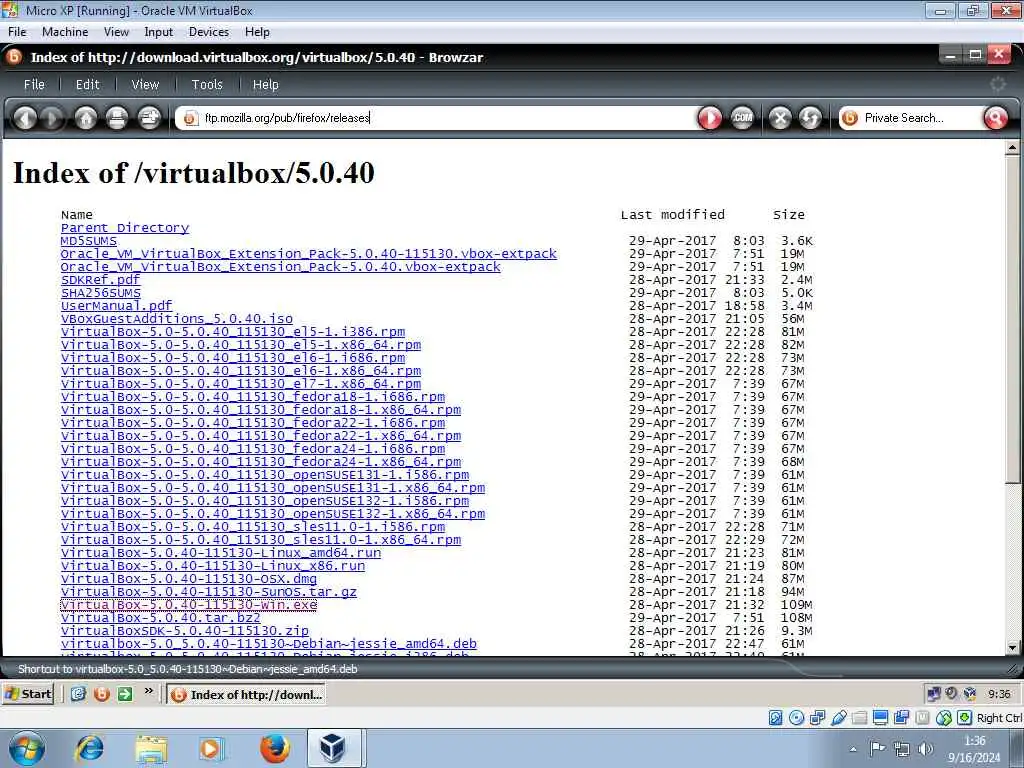
Task: Click page scrollbar up arrow
Action: 1012,148
